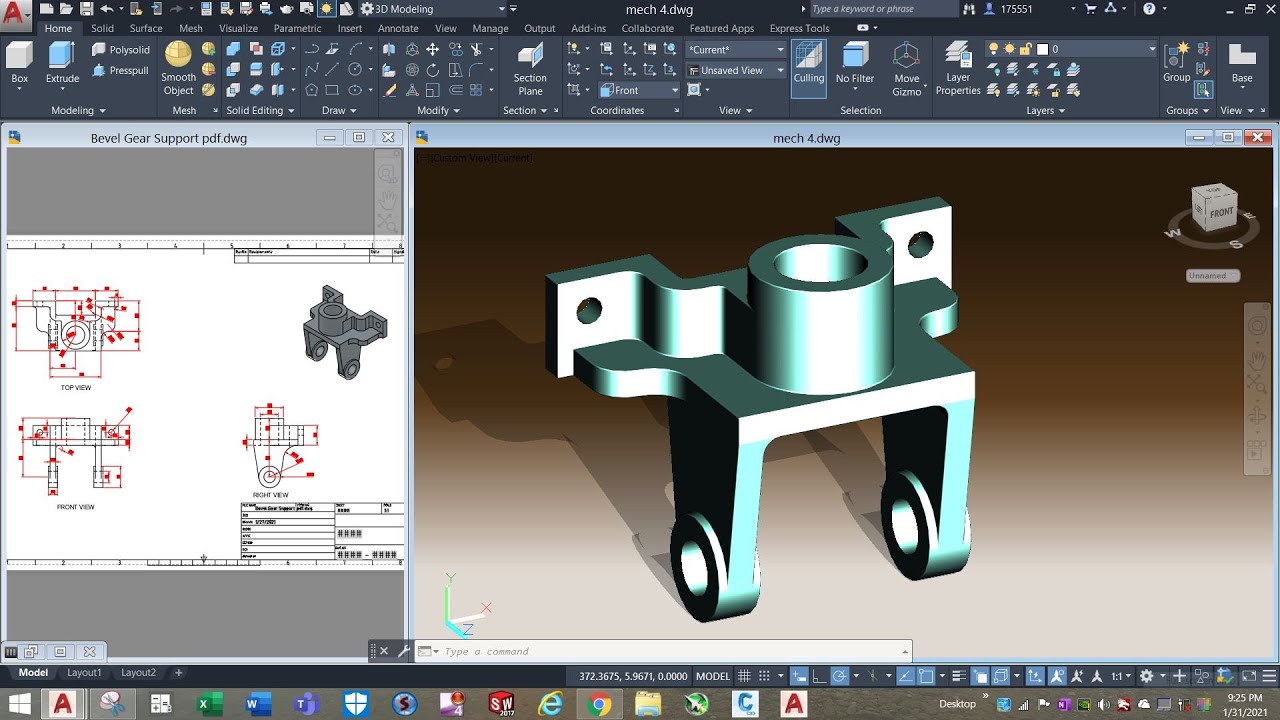Select the Box solid tool
1280x720 pixels.
click(x=19, y=63)
